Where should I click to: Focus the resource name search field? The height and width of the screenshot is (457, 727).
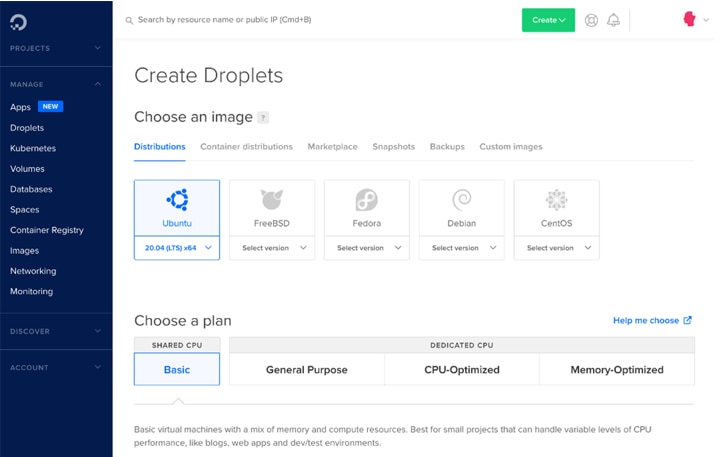pyautogui.click(x=224, y=20)
